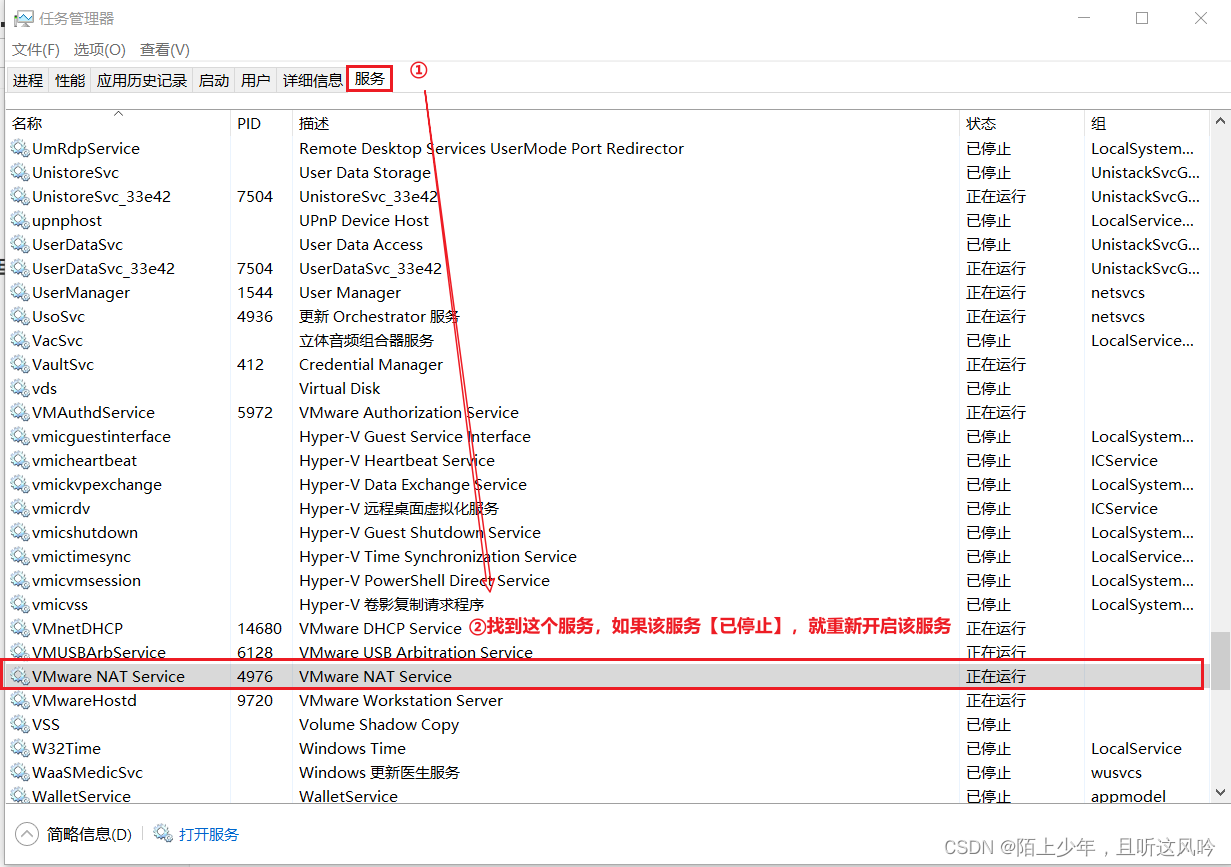Image resolution: width=1231 pixels, height=867 pixels.
Task: Click PID value 5972
Action: click(x=255, y=412)
